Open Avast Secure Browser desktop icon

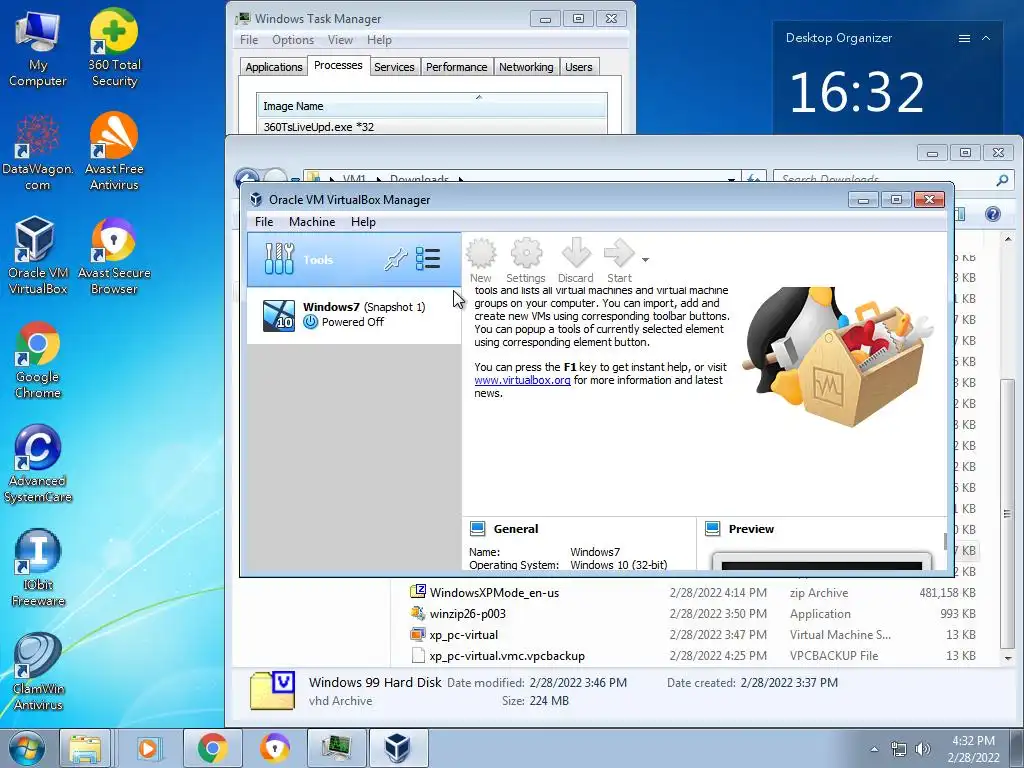click(114, 257)
